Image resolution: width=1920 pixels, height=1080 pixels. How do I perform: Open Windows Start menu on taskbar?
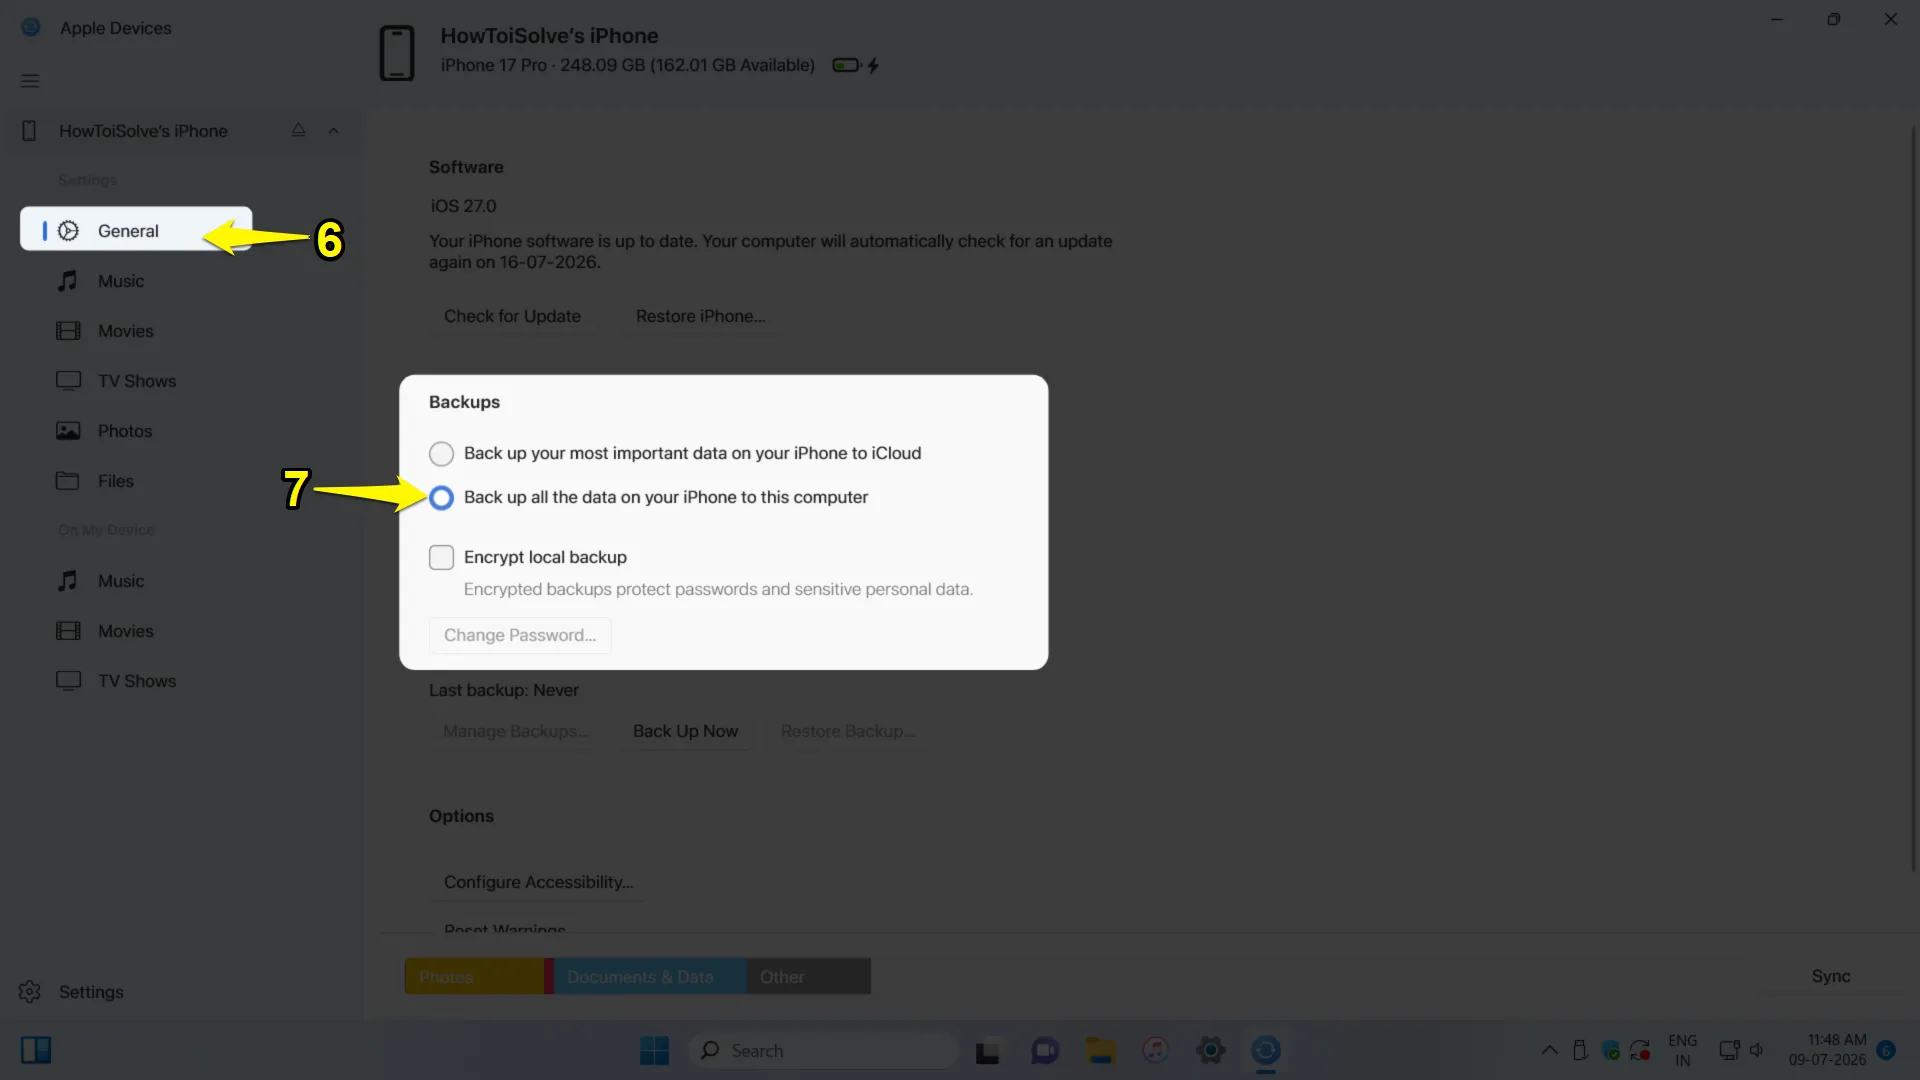pyautogui.click(x=654, y=1050)
